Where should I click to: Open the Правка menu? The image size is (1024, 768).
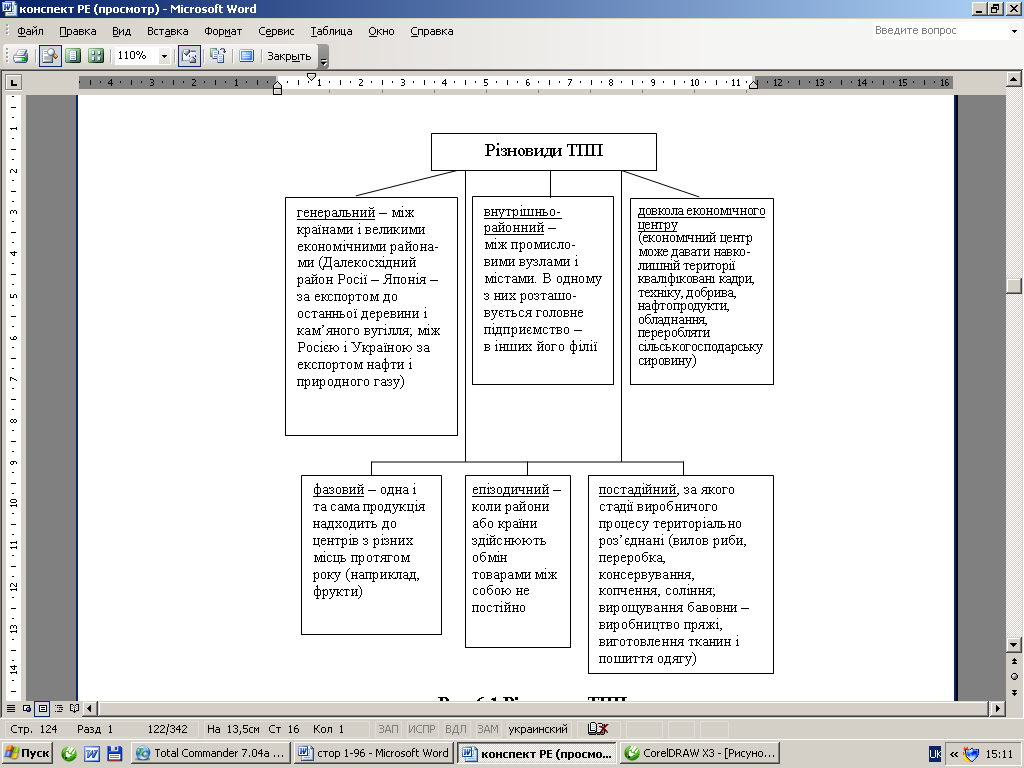[78, 31]
